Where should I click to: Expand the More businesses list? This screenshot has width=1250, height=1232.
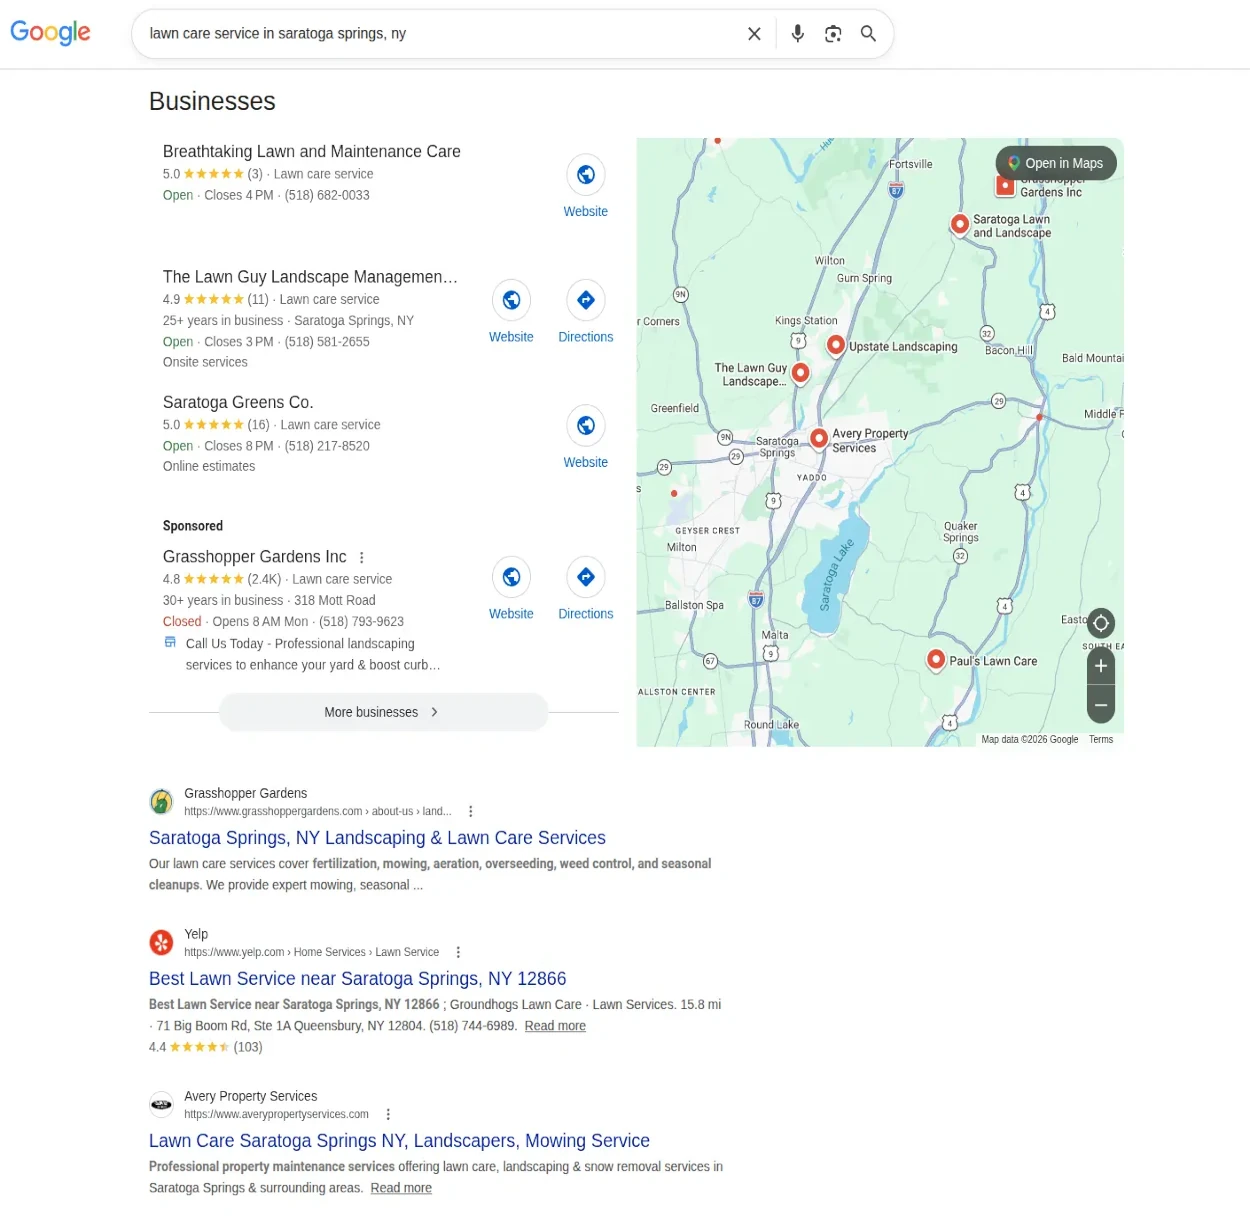tap(383, 713)
